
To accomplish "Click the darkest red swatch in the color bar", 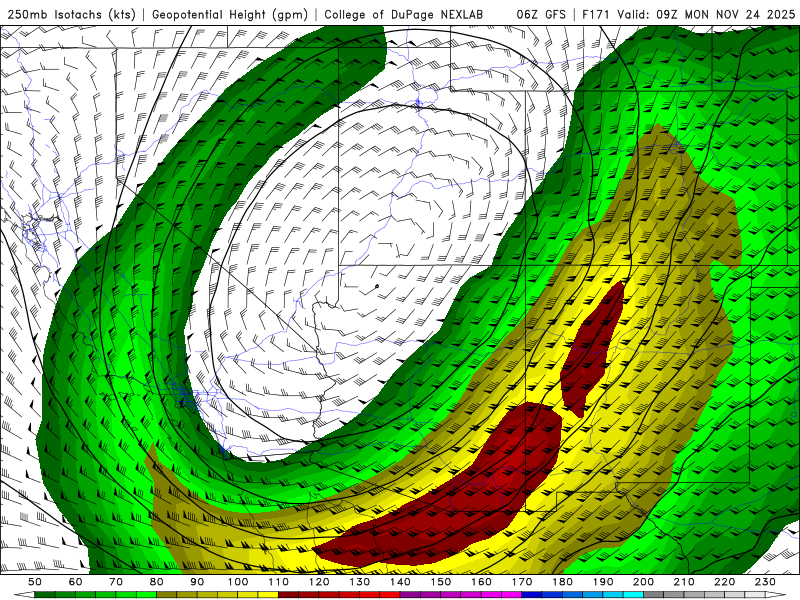I will pyautogui.click(x=289, y=595).
